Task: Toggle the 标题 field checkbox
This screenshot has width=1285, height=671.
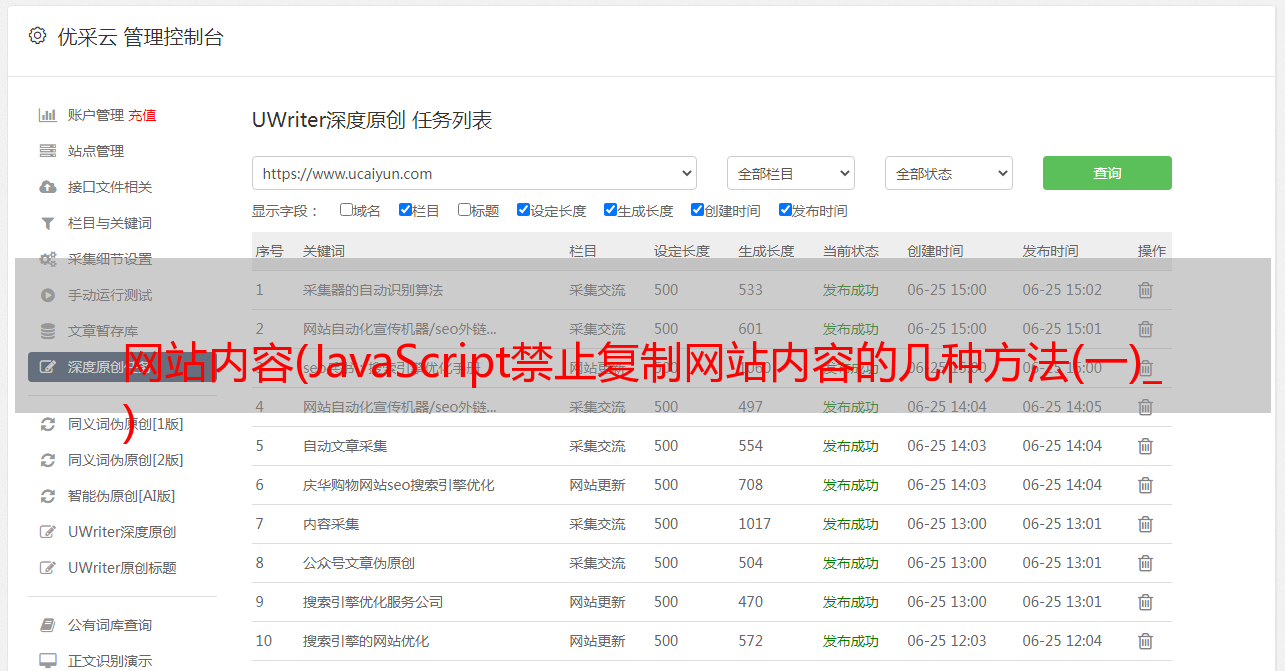Action: click(x=464, y=210)
